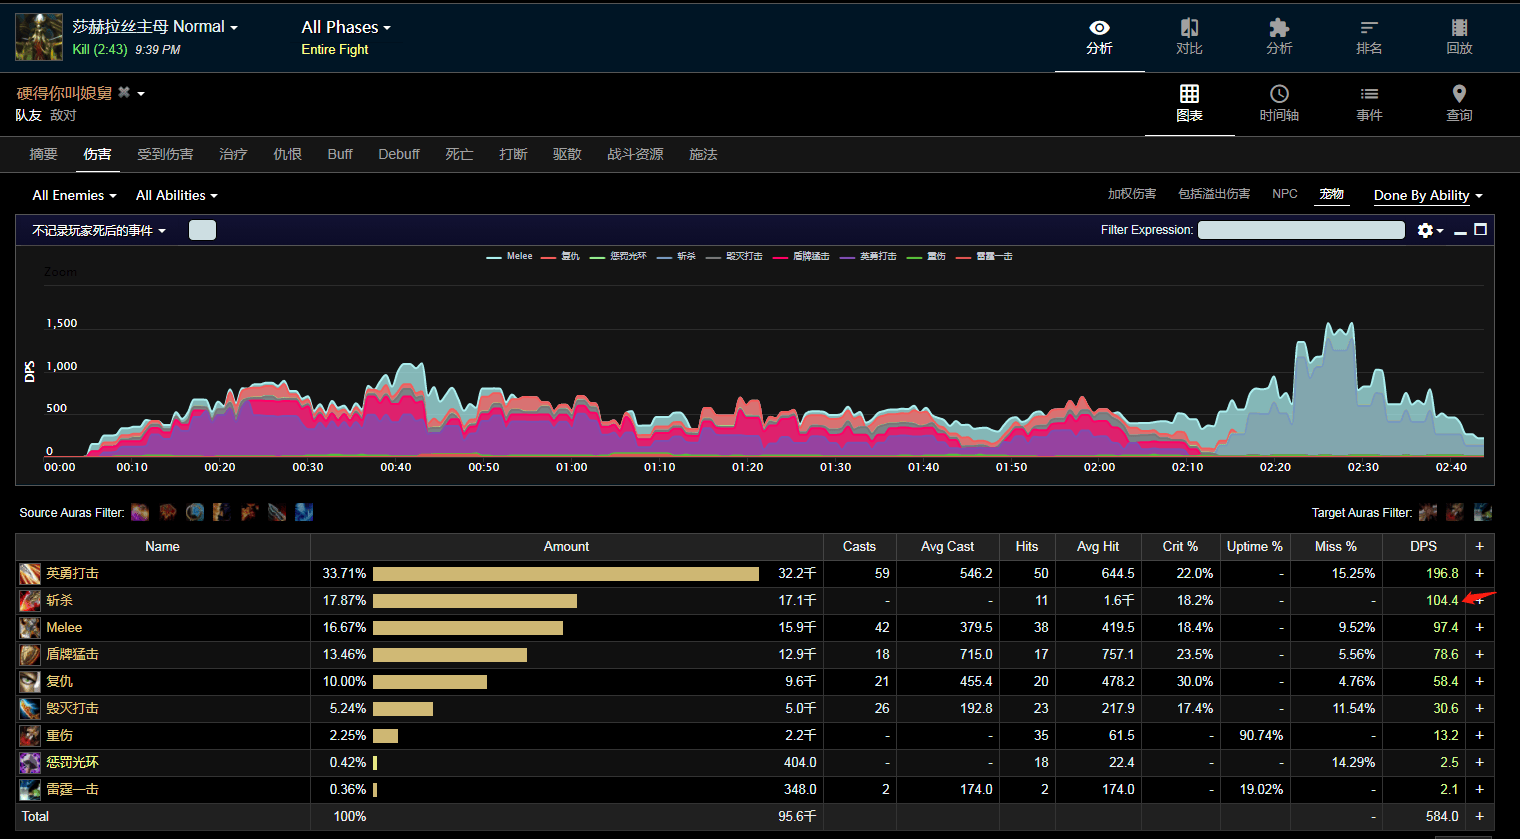Screen dimensions: 1520x840
Task: Toggle the 盾牌猛击 series in the chart legend
Action: [x=801, y=257]
